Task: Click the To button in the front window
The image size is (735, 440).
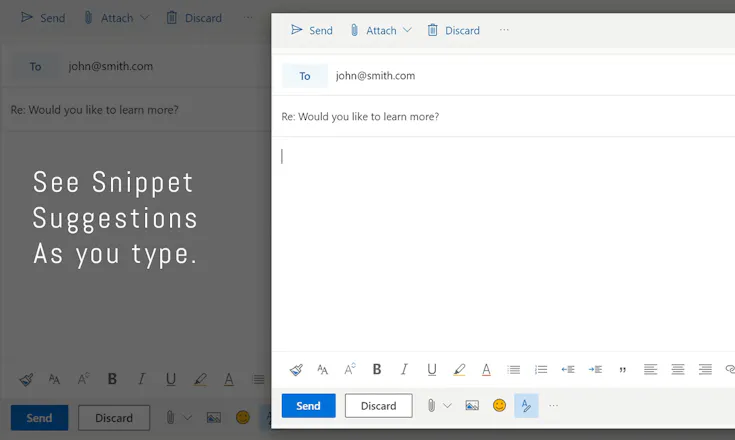Action: click(x=305, y=76)
